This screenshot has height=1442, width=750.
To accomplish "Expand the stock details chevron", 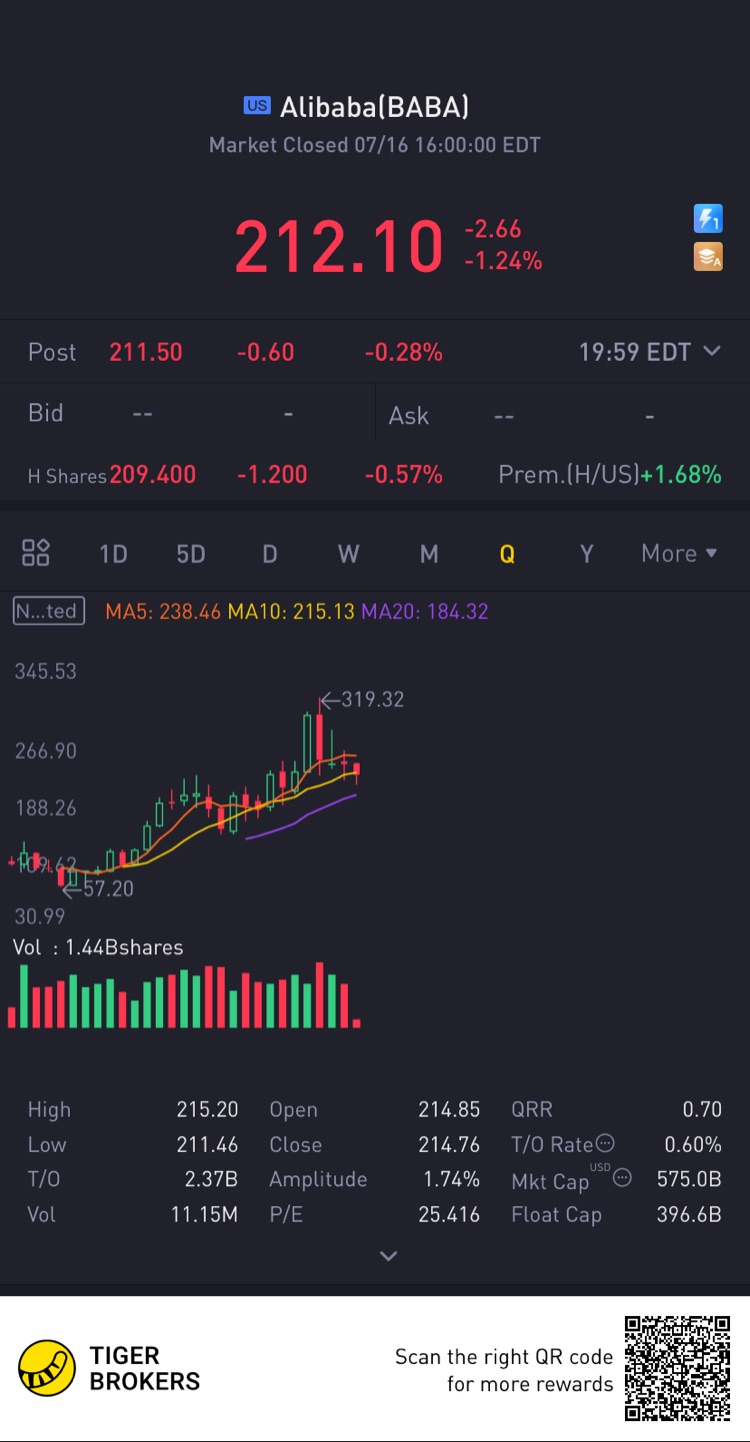I will (x=389, y=1256).
